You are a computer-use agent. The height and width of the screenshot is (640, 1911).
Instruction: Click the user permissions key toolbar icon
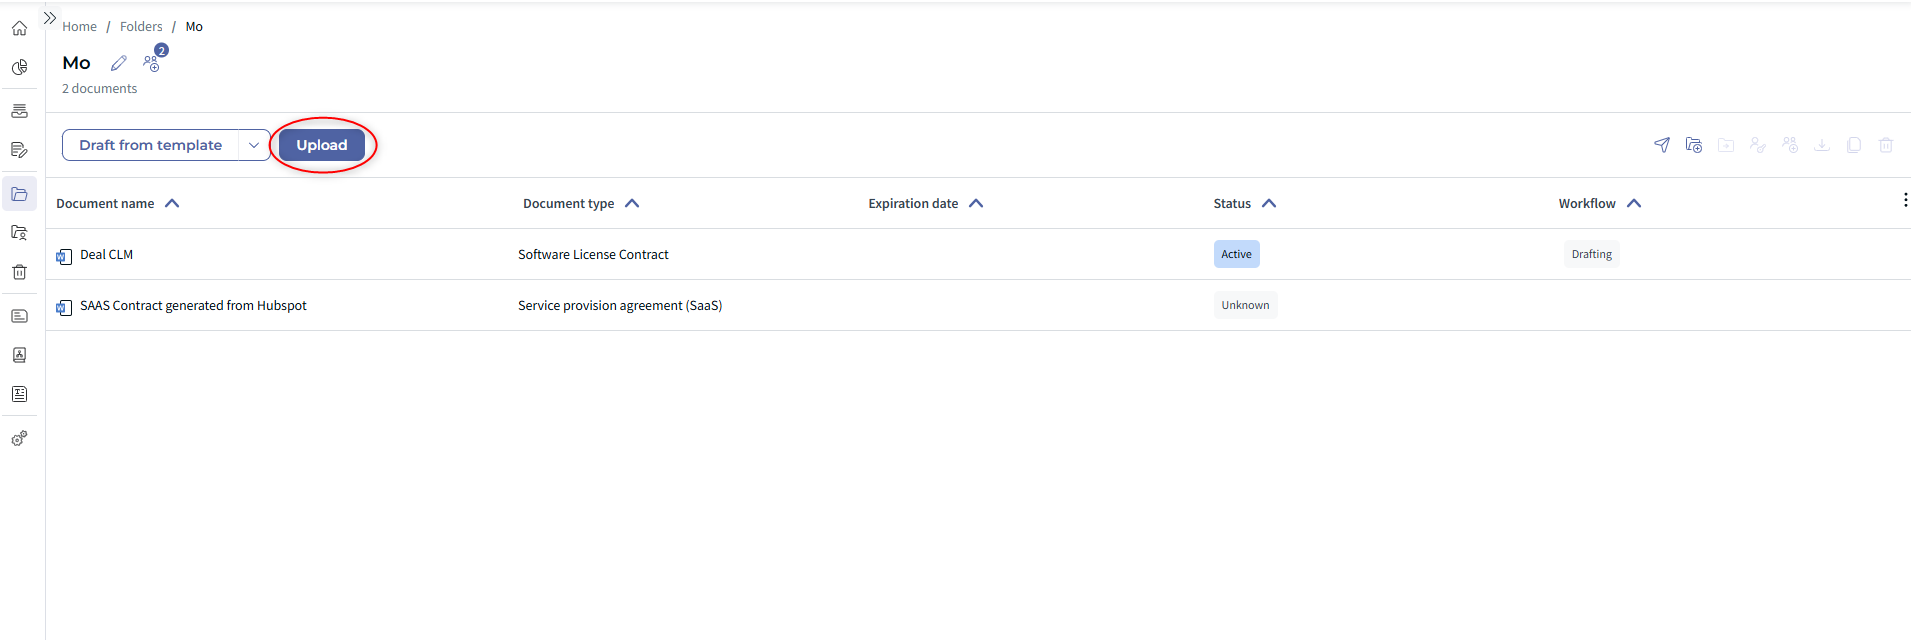1758,145
